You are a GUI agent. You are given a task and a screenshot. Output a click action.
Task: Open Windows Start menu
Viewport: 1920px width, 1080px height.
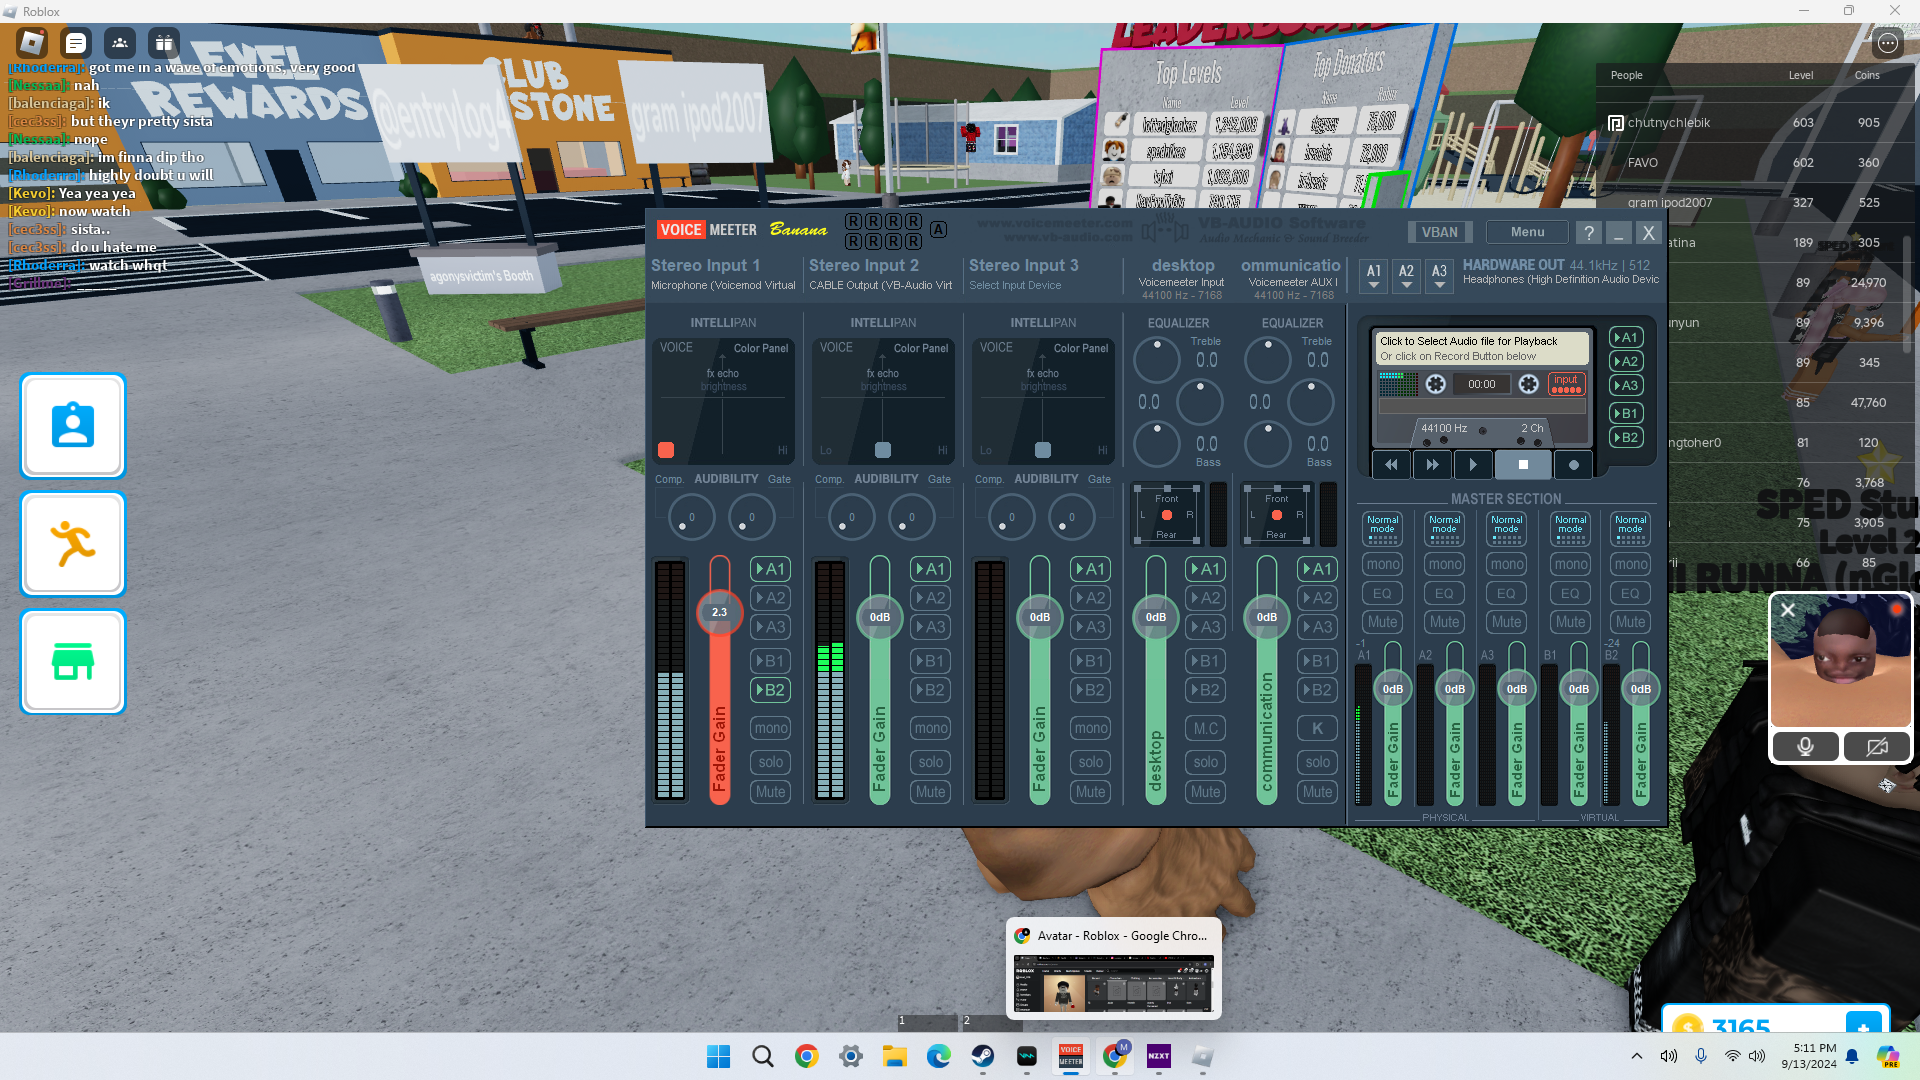click(x=718, y=1057)
